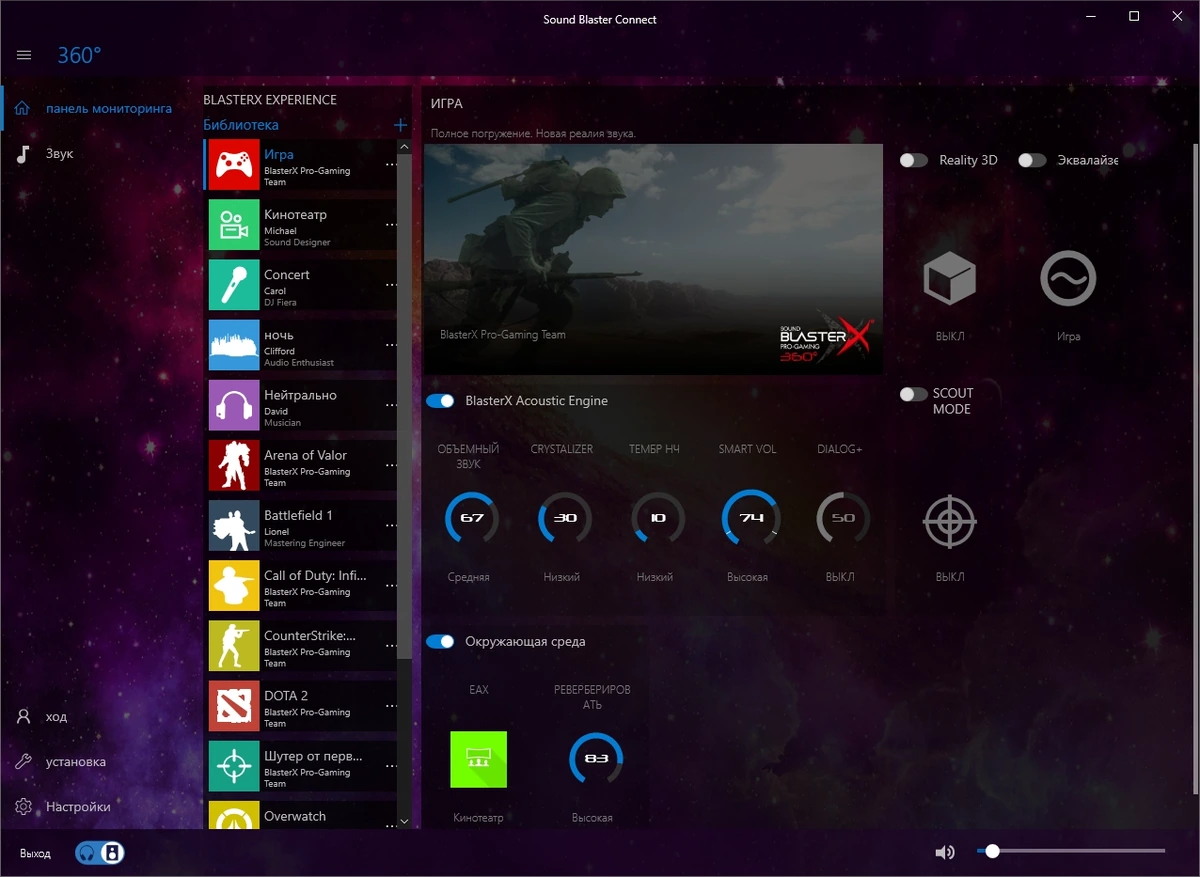Screen dimensions: 1200x877
Task: Click the speaker volume icon
Action: tap(945, 852)
